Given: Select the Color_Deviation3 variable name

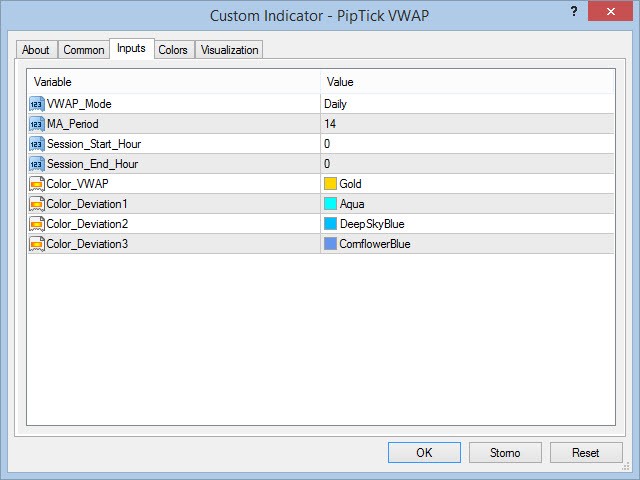Looking at the screenshot, I should (x=87, y=244).
